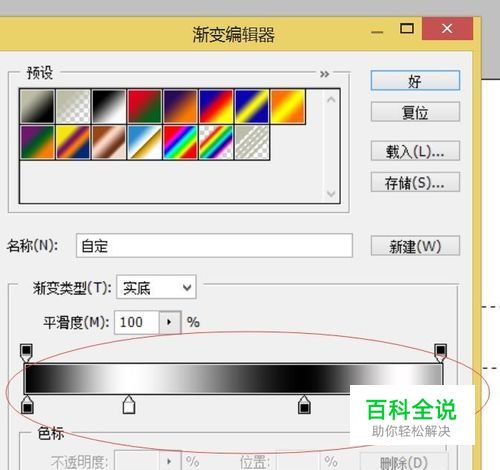Click the gradient bar to add a stop
This screenshot has width=500, height=470.
point(233,378)
